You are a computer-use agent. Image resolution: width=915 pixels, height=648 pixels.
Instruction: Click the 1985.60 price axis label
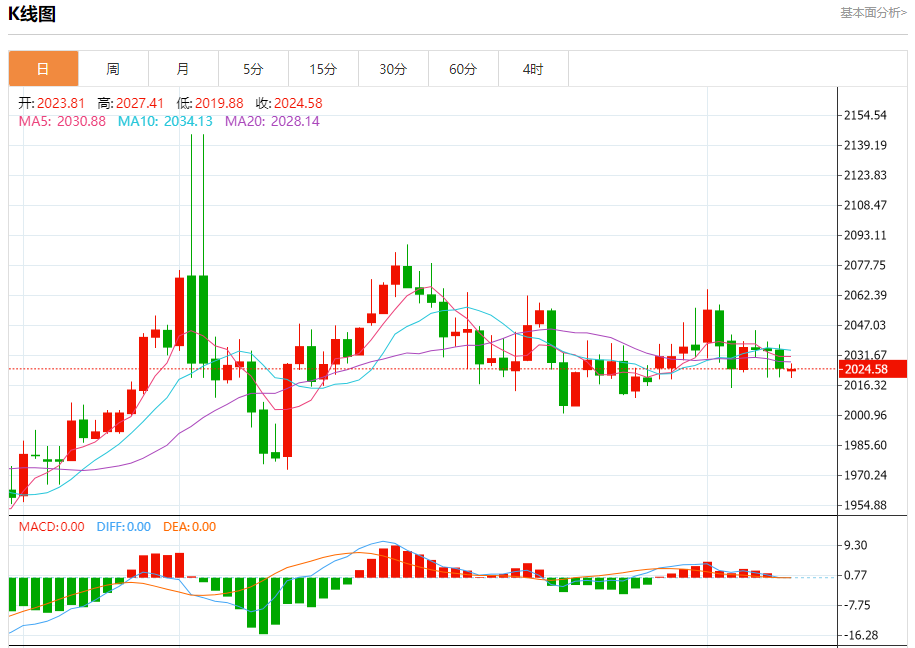tap(865, 445)
